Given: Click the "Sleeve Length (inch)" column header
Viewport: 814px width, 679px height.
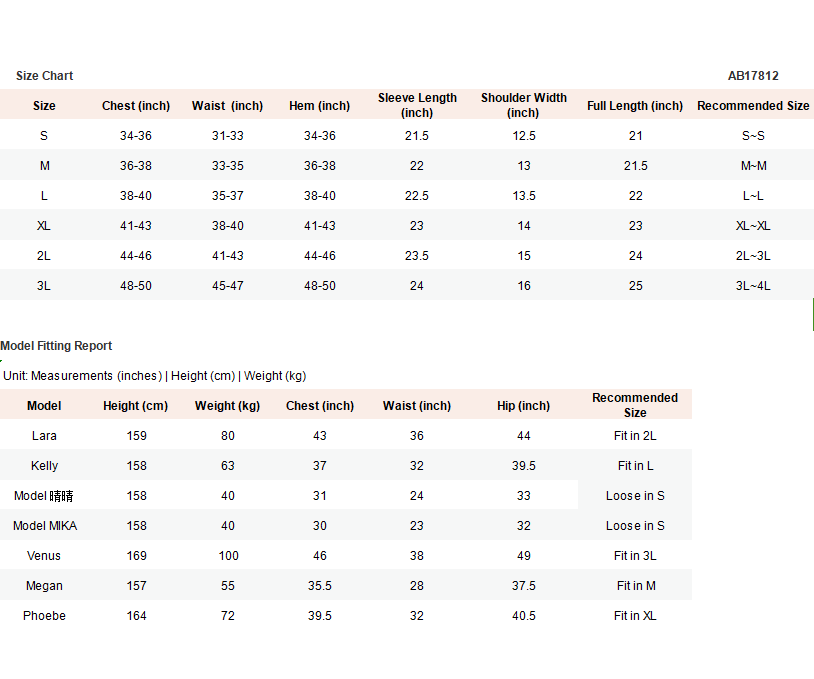Looking at the screenshot, I should coord(417,105).
